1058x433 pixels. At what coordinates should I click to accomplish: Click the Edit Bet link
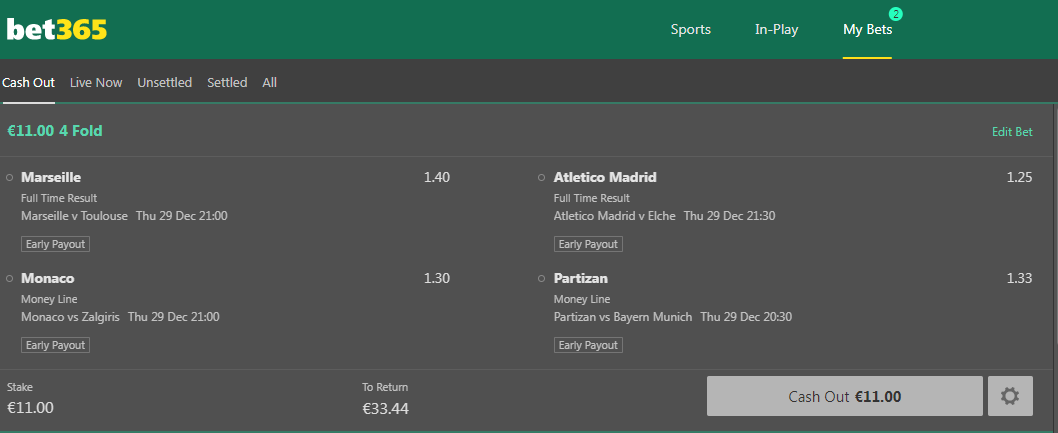pos(1012,132)
